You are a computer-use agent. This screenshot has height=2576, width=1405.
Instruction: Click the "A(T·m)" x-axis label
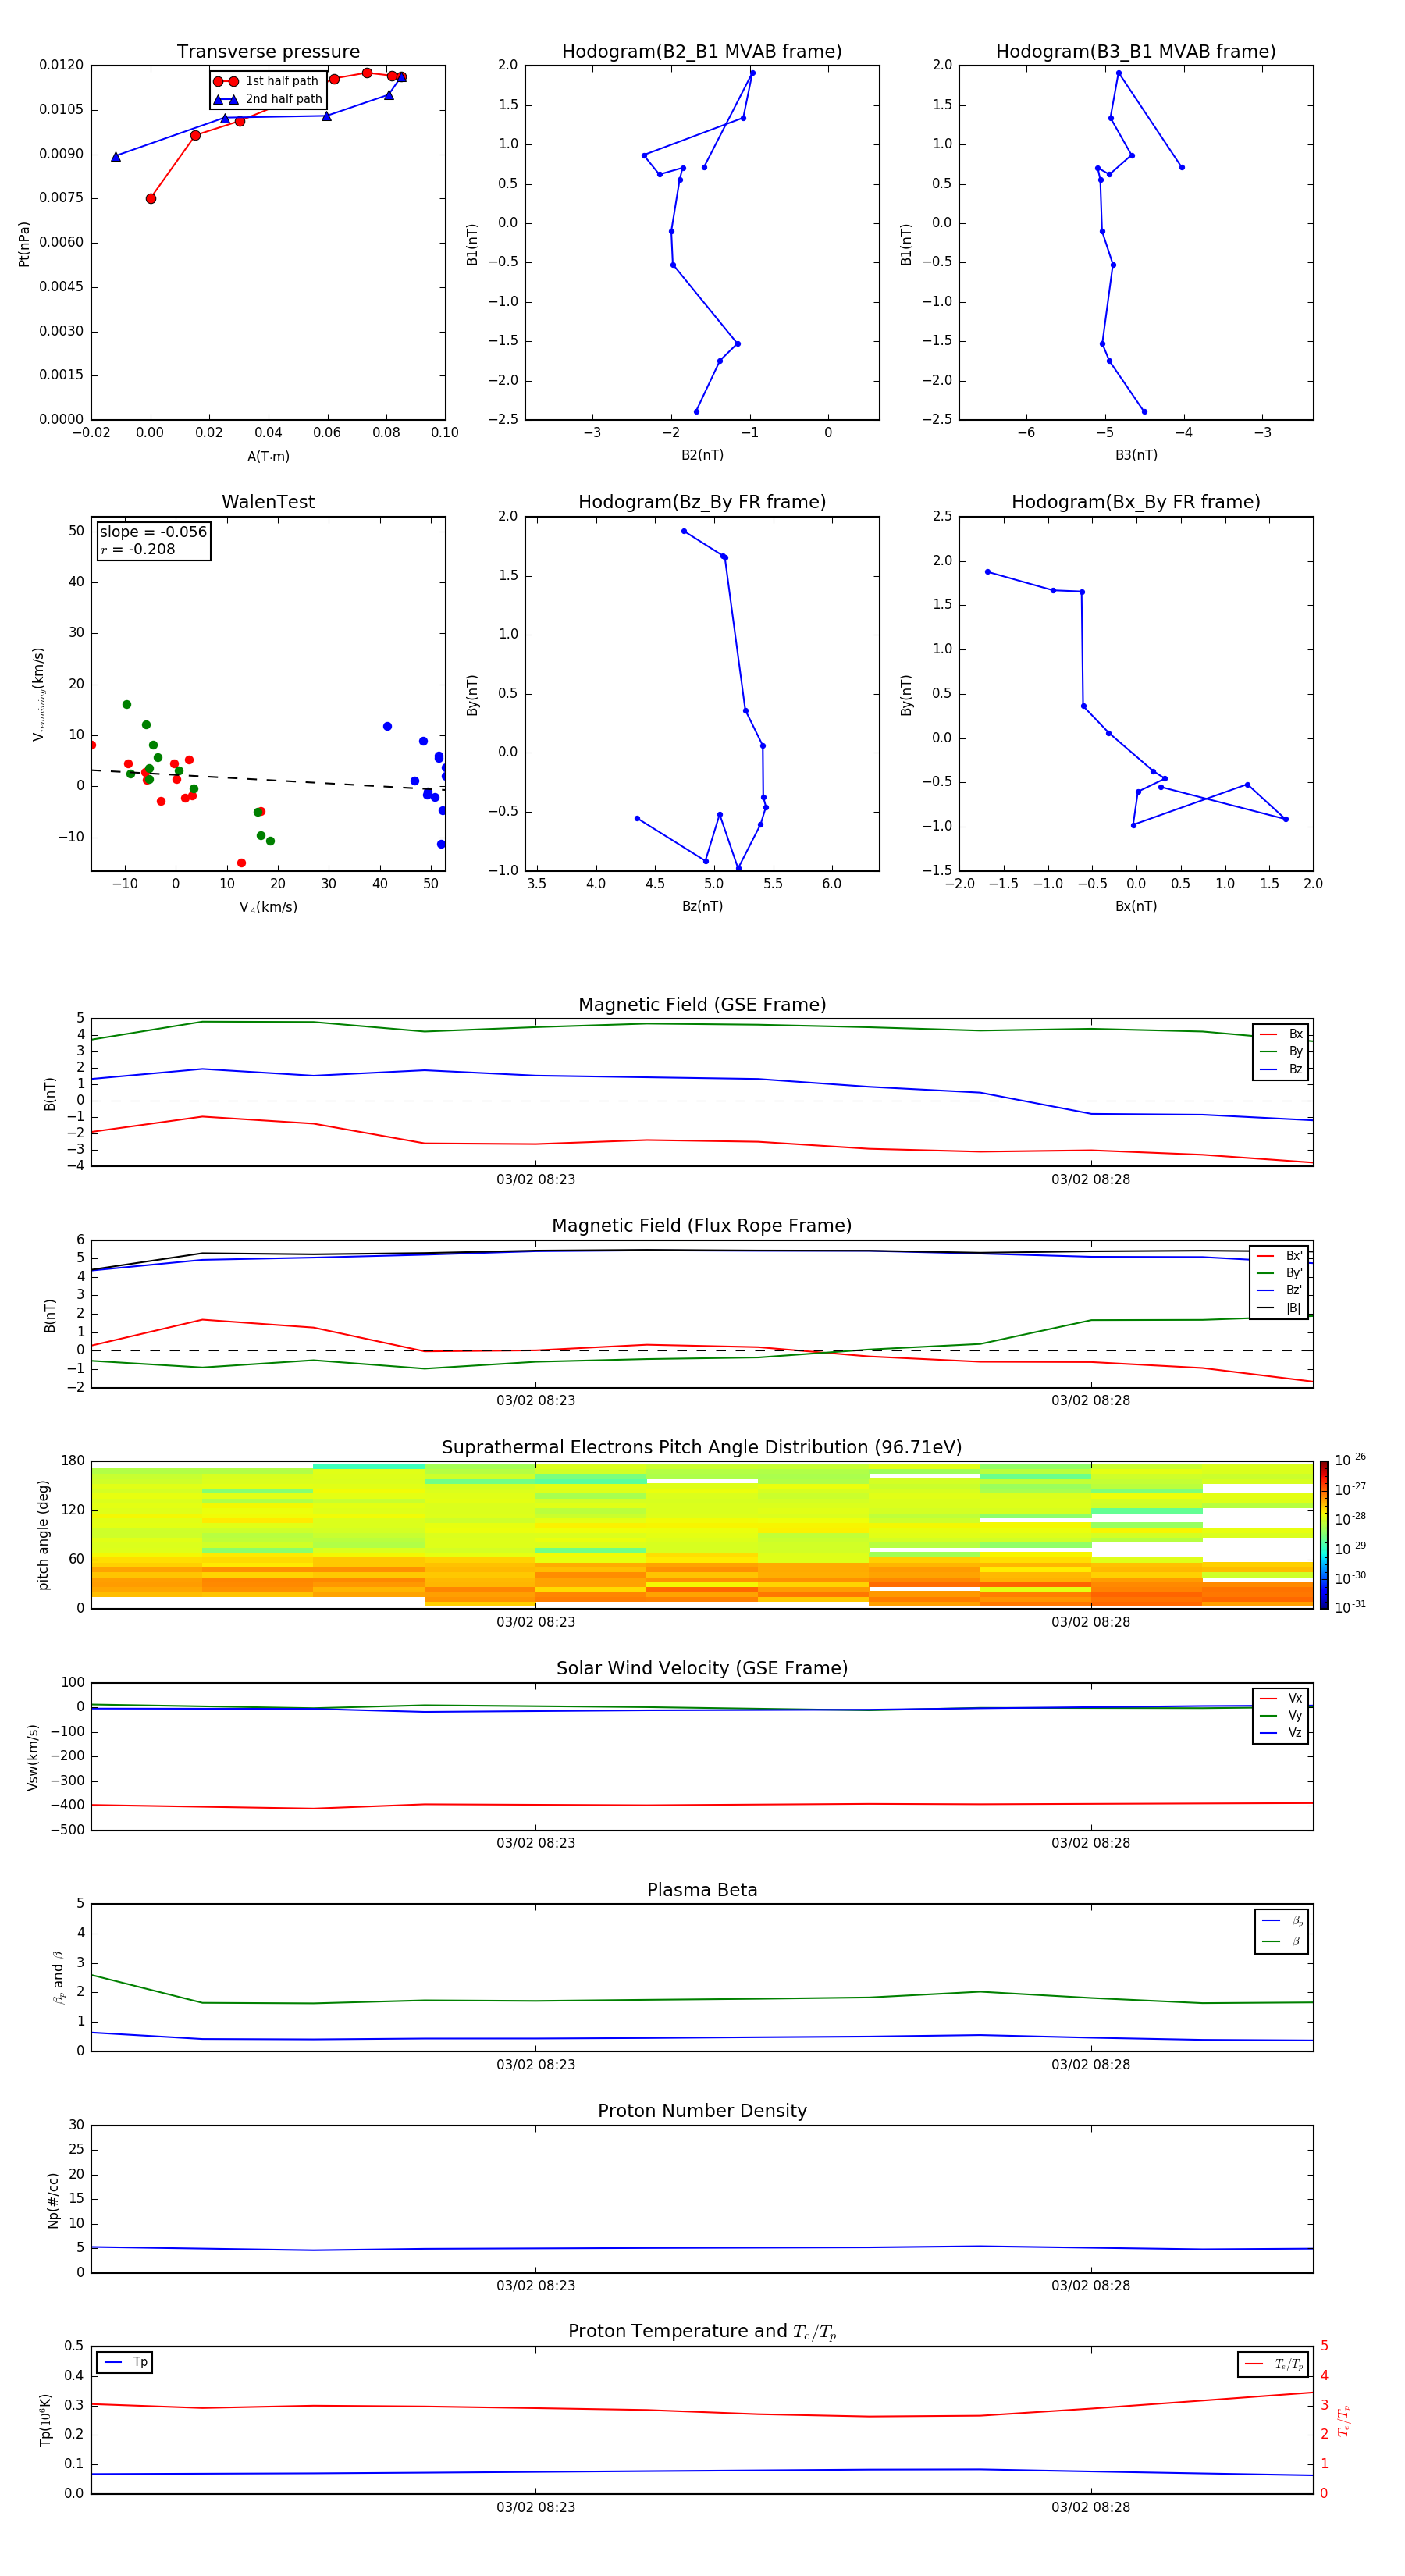[x=268, y=457]
